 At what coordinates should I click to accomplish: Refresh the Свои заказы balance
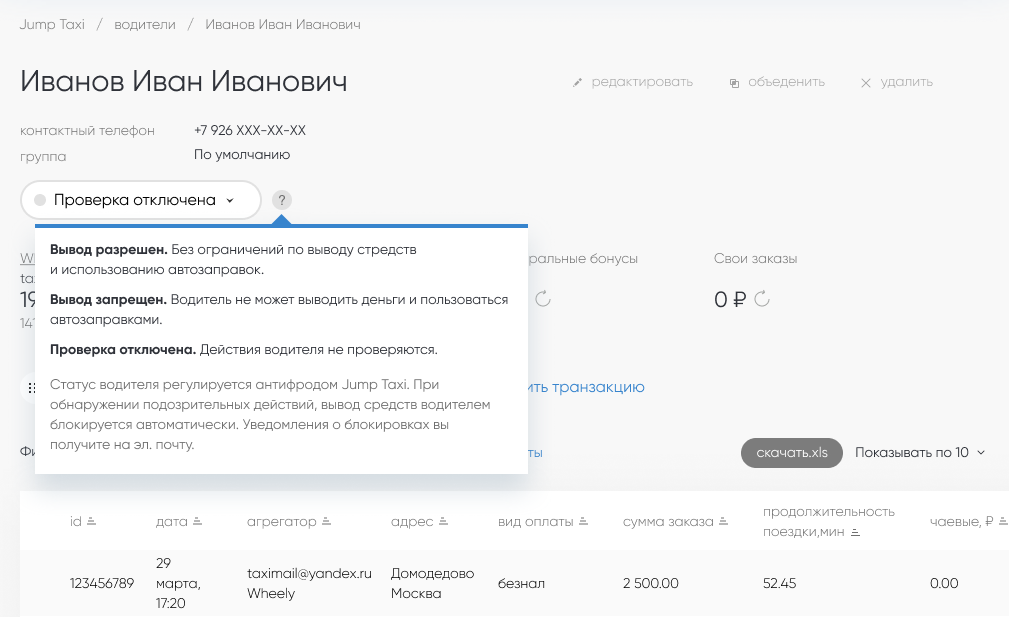(762, 299)
